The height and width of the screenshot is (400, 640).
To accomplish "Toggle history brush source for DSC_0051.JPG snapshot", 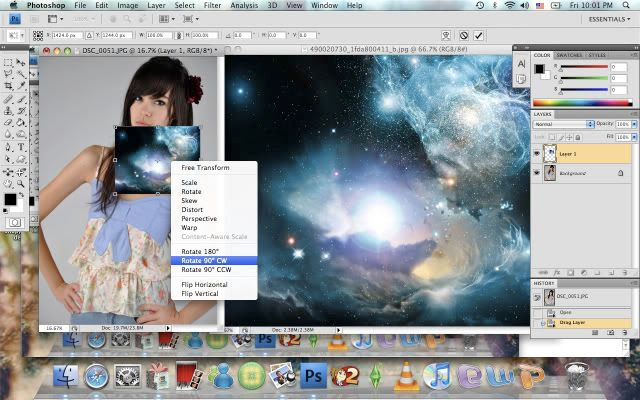I will [x=537, y=298].
